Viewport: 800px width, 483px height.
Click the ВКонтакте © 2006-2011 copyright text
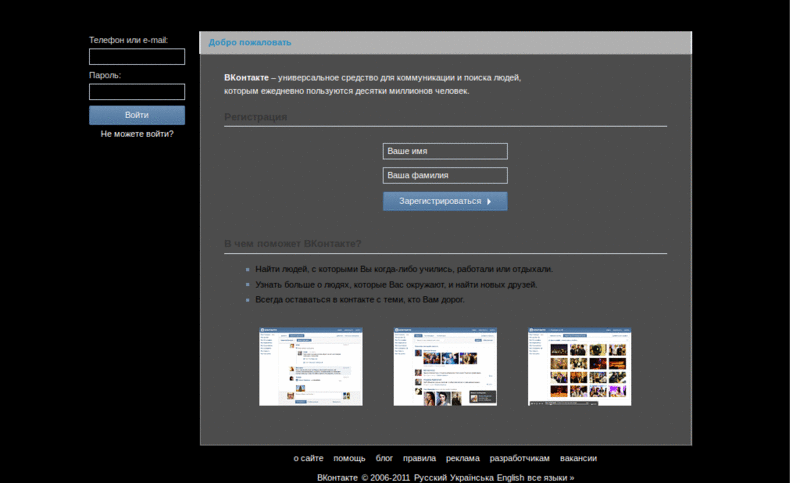tap(364, 478)
